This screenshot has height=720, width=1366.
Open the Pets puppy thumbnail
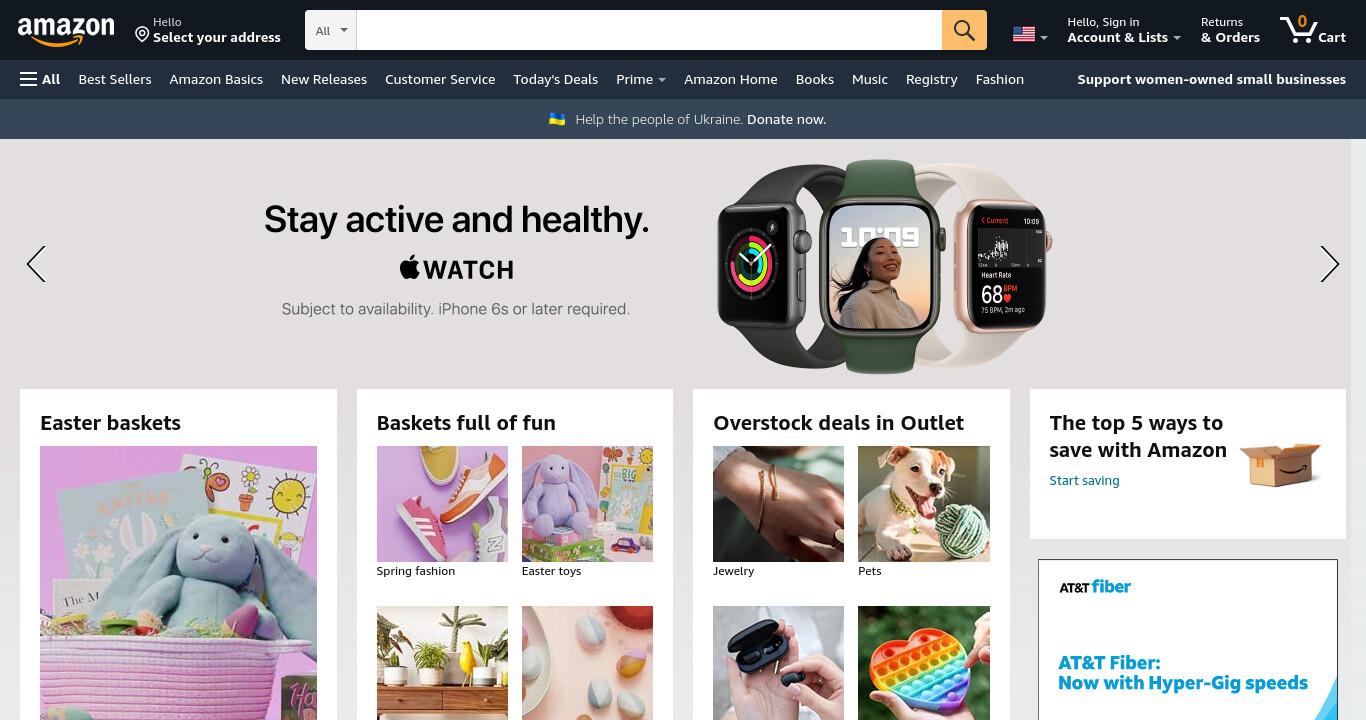[x=924, y=504]
